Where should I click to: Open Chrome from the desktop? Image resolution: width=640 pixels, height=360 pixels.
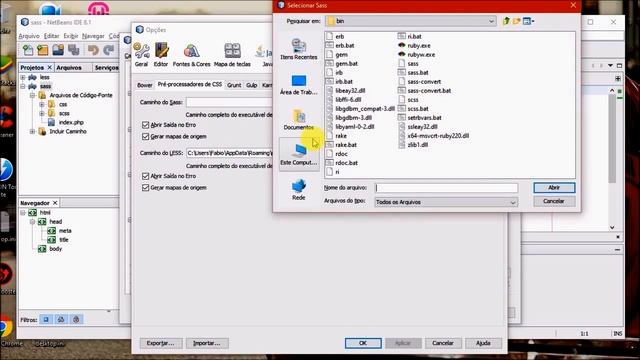pyautogui.click(x=7, y=331)
